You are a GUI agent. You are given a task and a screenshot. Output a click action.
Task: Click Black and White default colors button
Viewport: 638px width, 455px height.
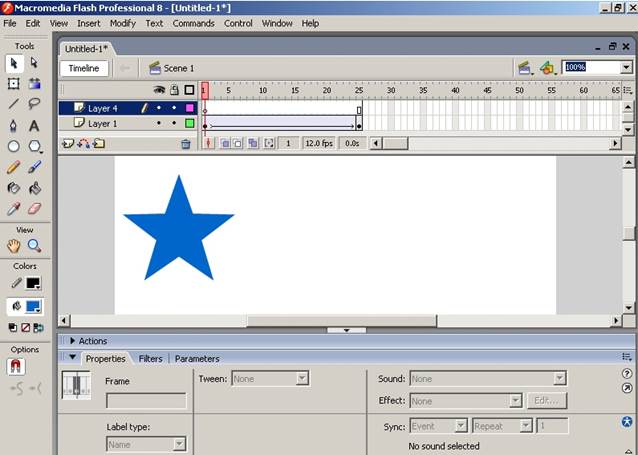point(13,328)
